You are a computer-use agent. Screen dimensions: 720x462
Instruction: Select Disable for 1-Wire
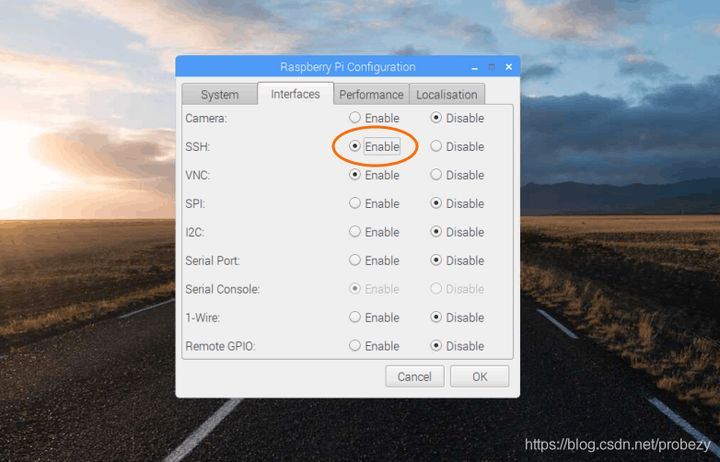pos(436,317)
